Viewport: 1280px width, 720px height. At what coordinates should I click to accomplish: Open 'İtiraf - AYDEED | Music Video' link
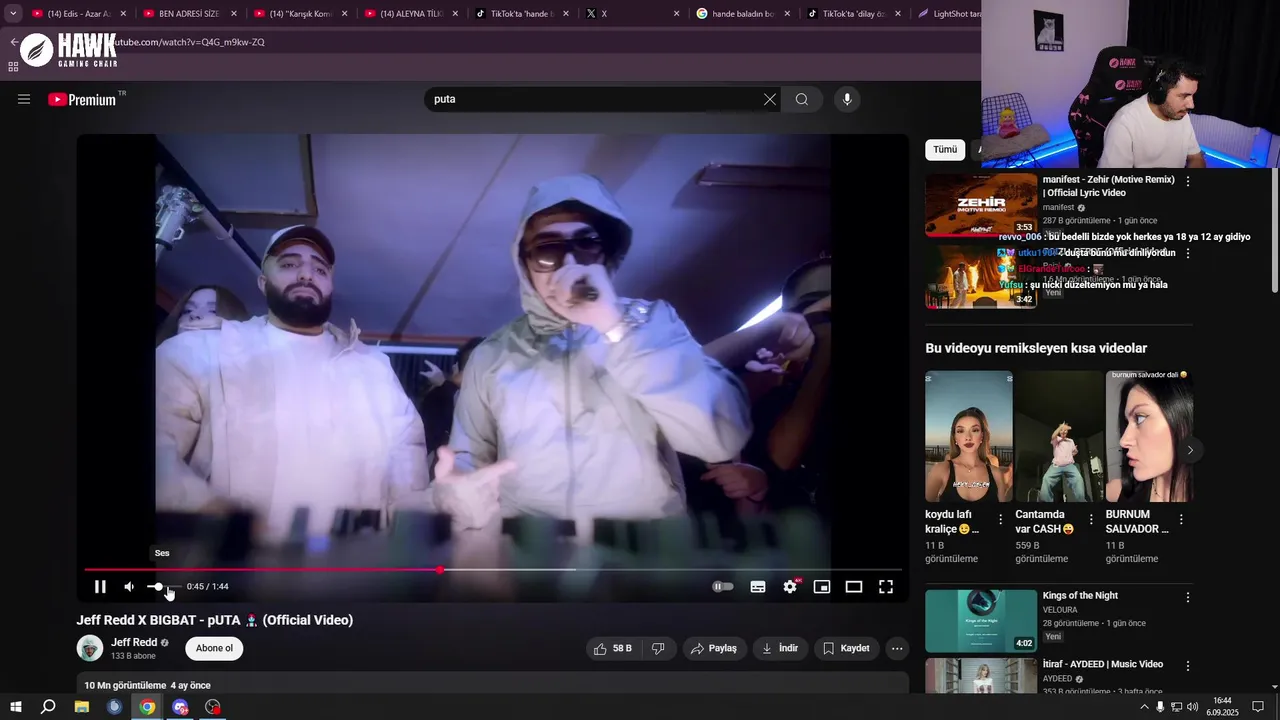click(x=1103, y=664)
